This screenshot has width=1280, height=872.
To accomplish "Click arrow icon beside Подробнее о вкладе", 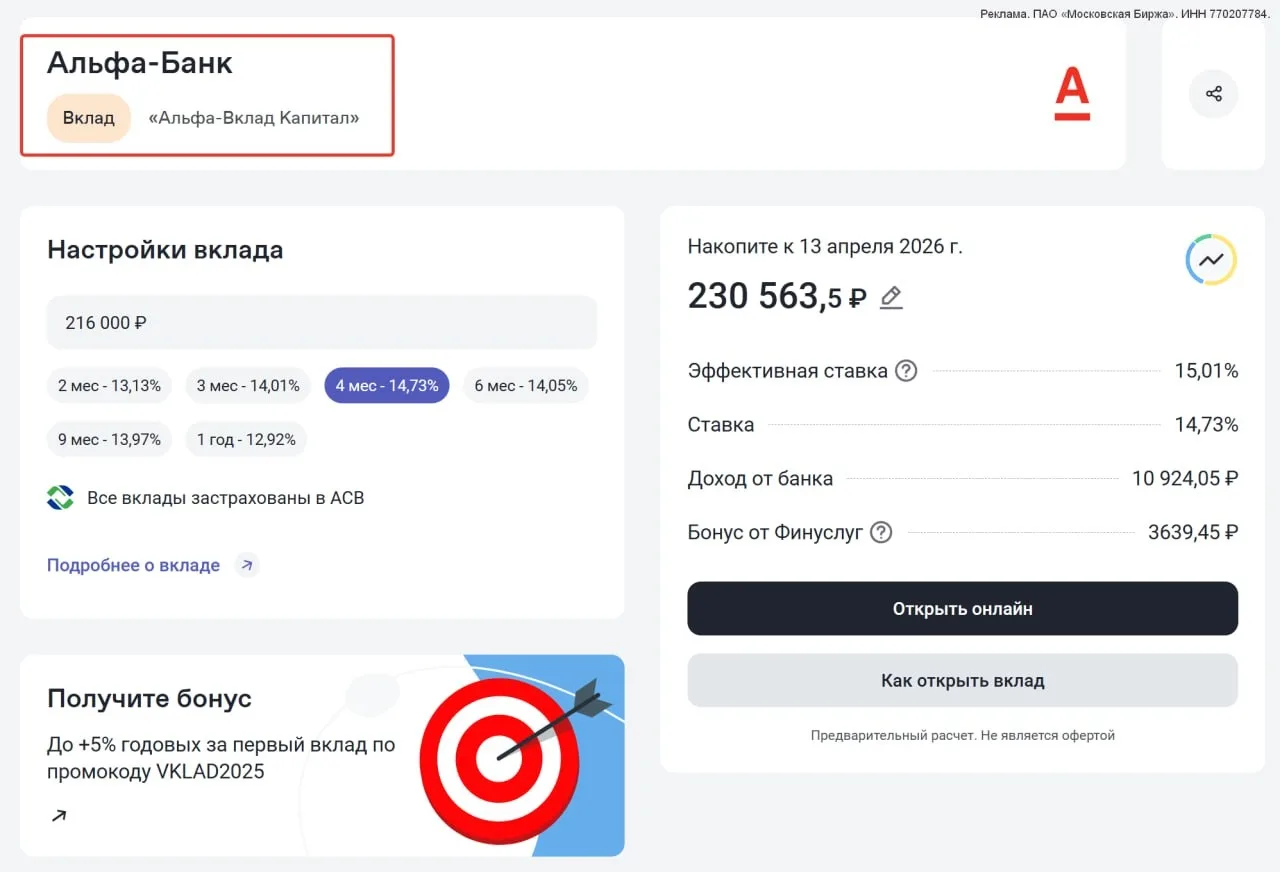I will pos(246,565).
